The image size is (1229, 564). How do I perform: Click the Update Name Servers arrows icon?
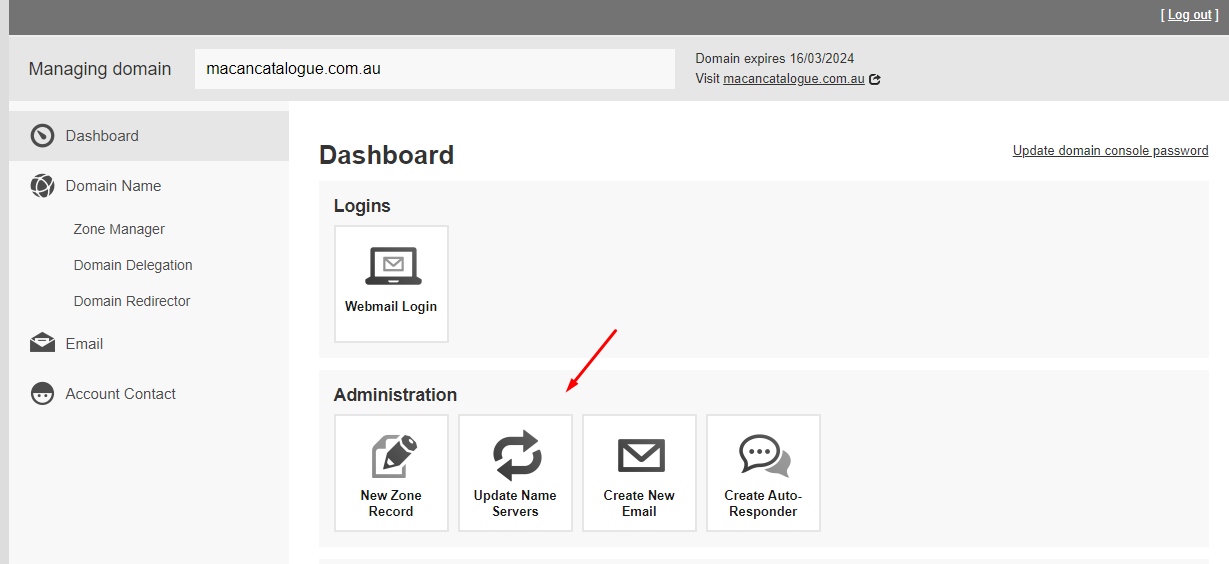click(516, 456)
